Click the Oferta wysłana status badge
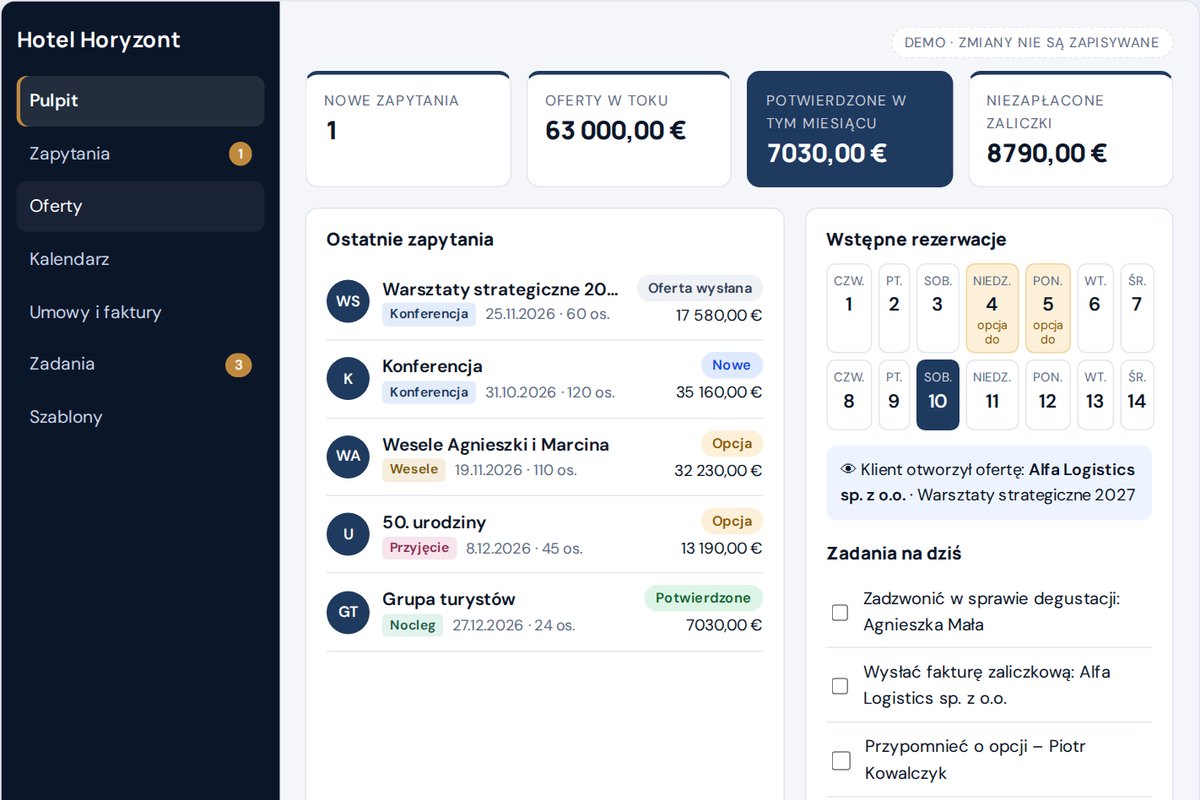This screenshot has height=800, width=1200. (x=700, y=289)
